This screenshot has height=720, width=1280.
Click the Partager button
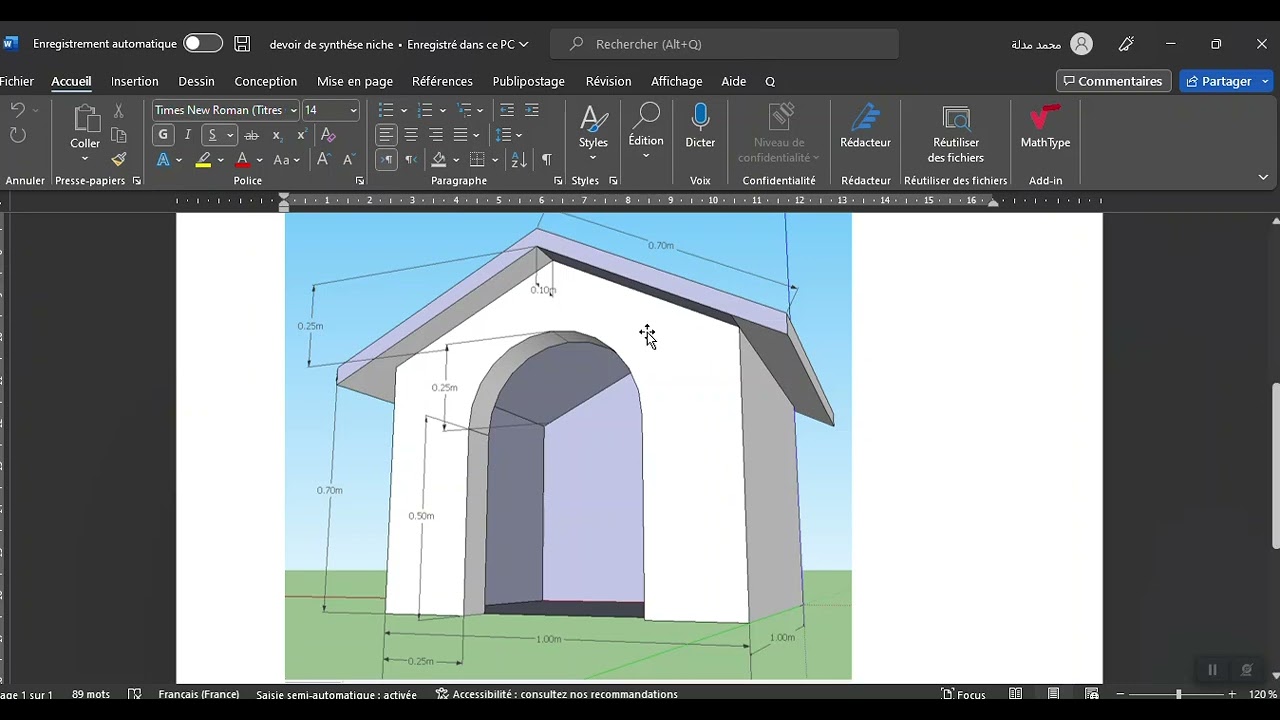pyautogui.click(x=1218, y=81)
